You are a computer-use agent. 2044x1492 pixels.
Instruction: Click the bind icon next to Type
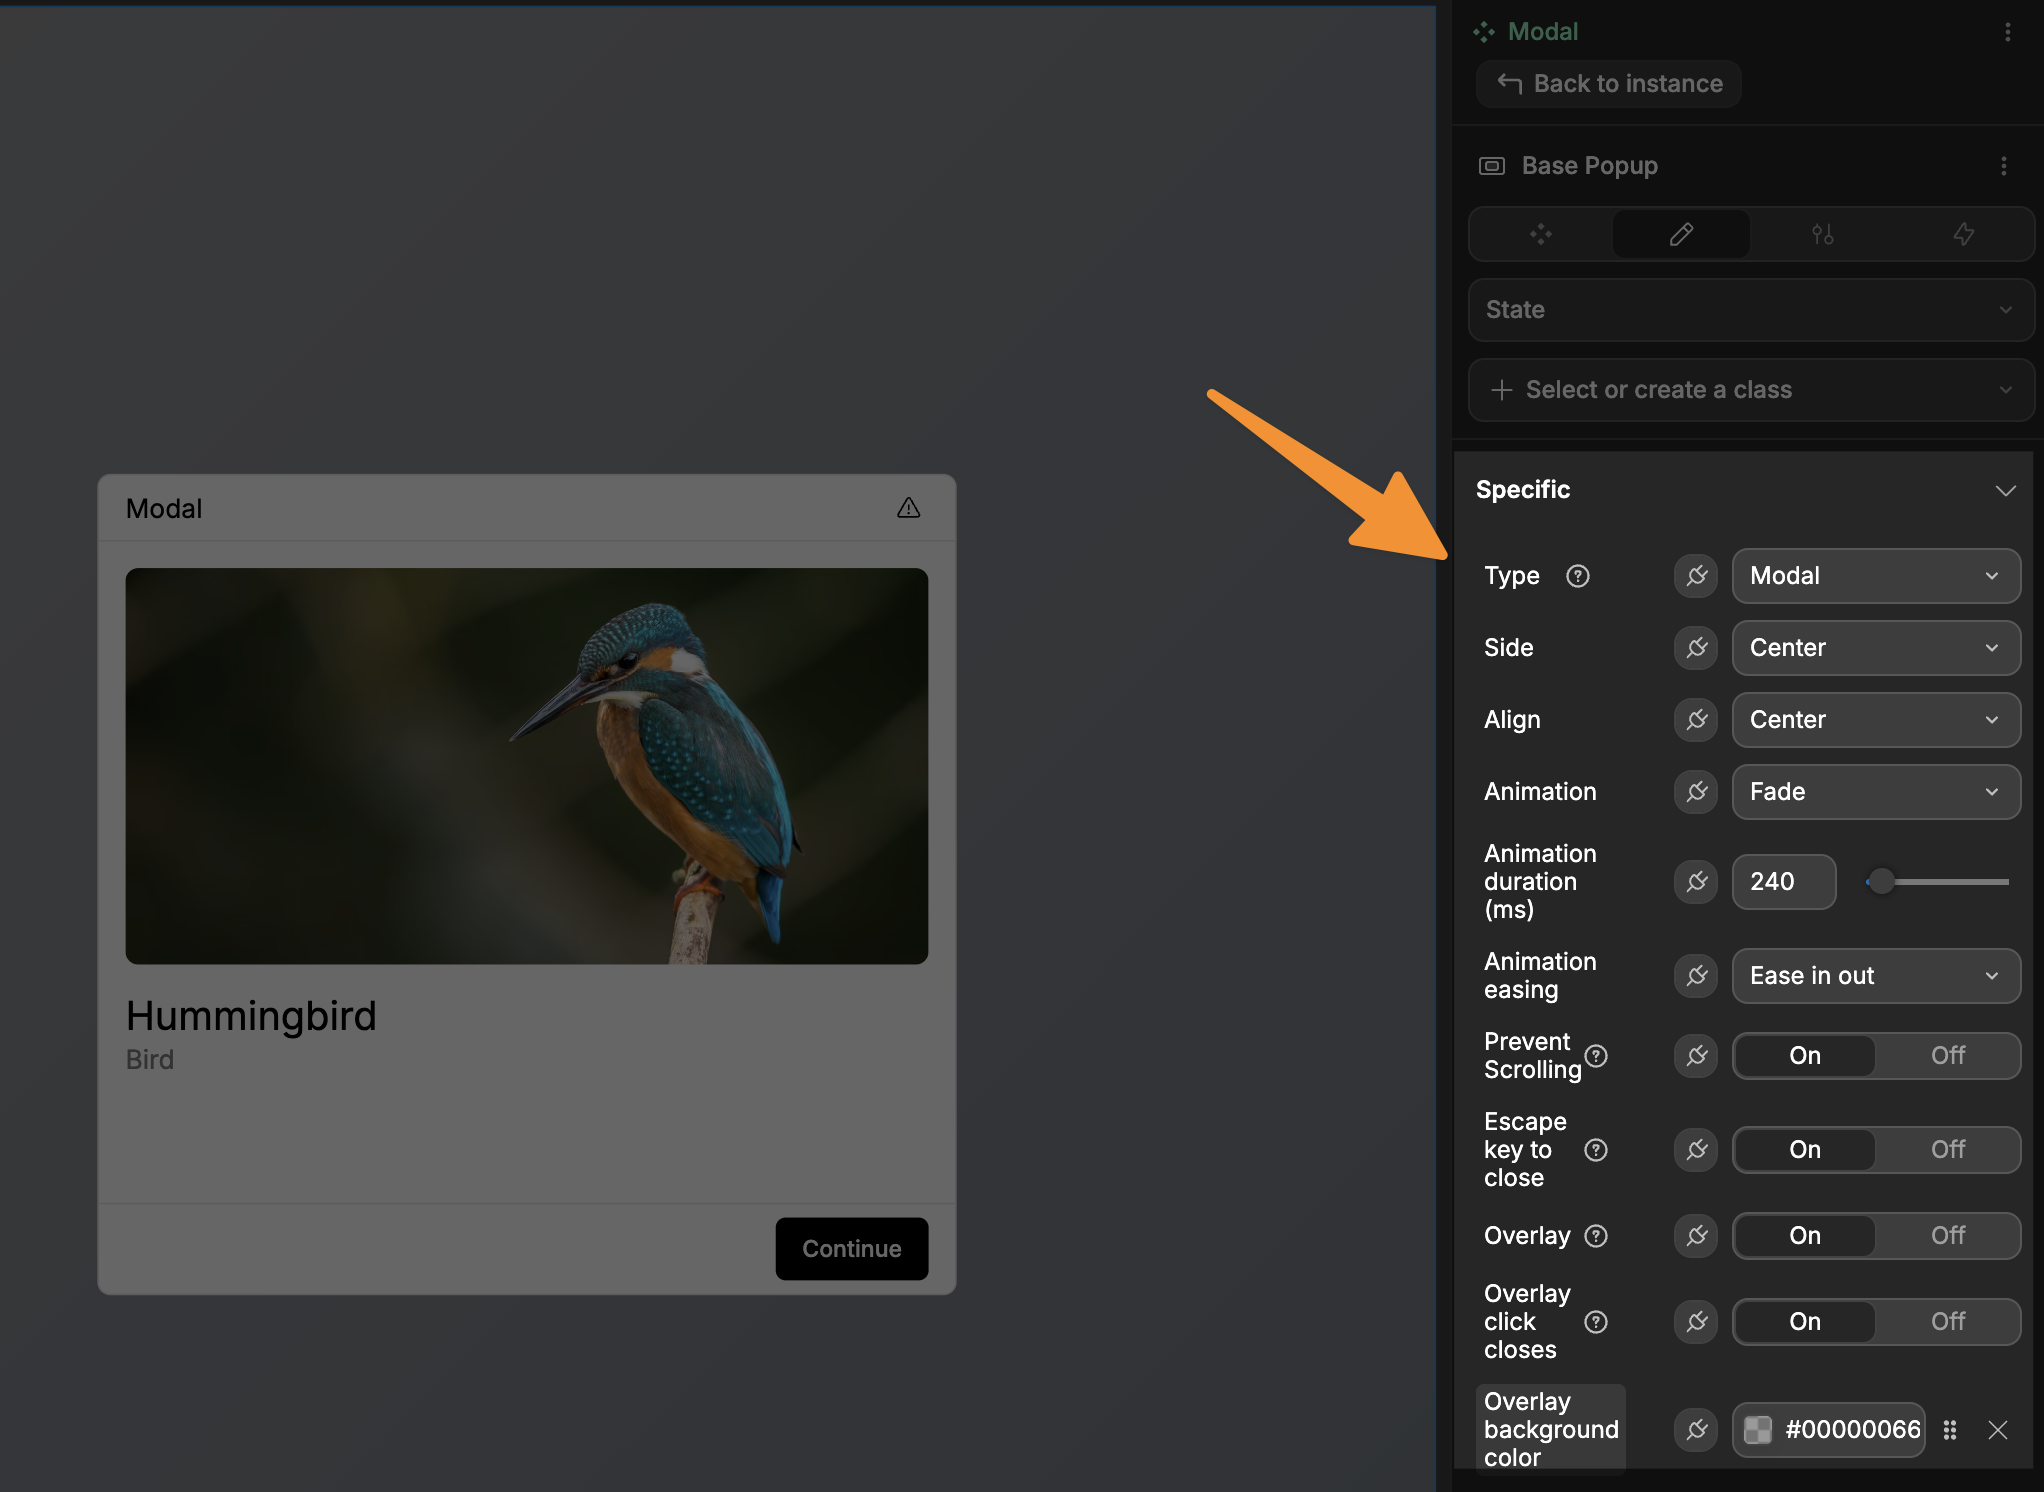[x=1696, y=576]
